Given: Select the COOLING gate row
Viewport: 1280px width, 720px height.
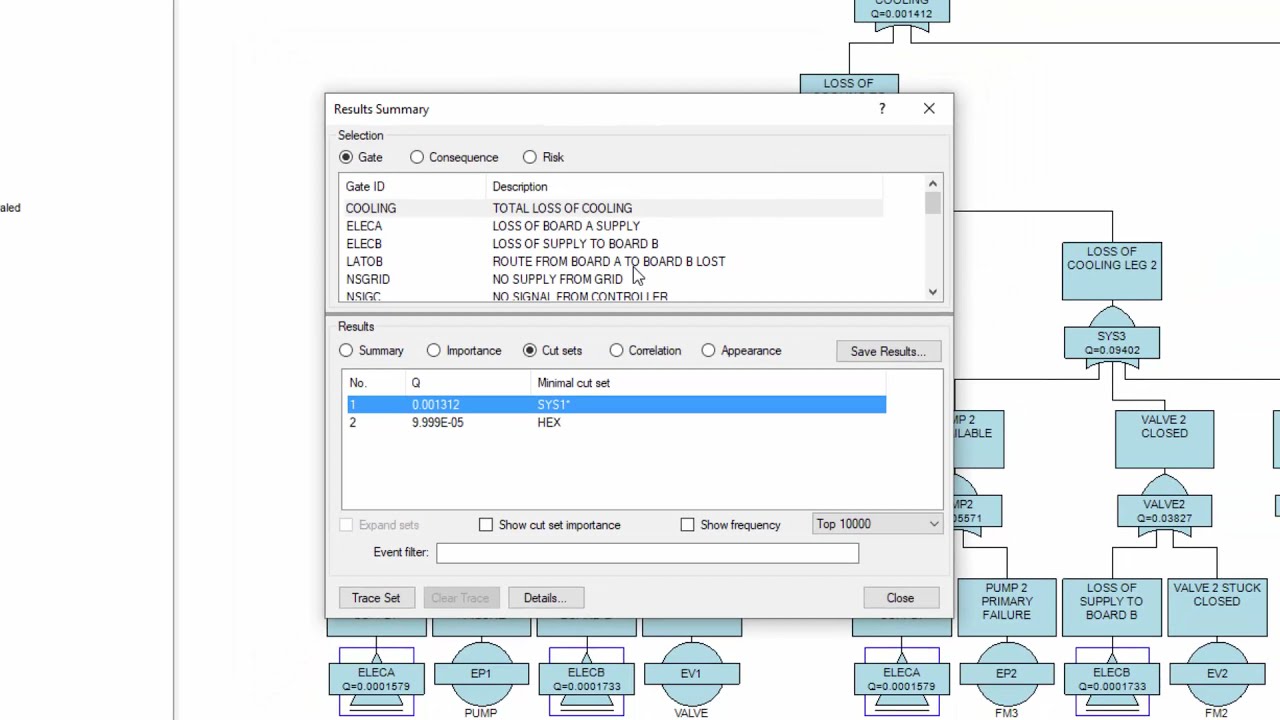Looking at the screenshot, I should [610, 208].
